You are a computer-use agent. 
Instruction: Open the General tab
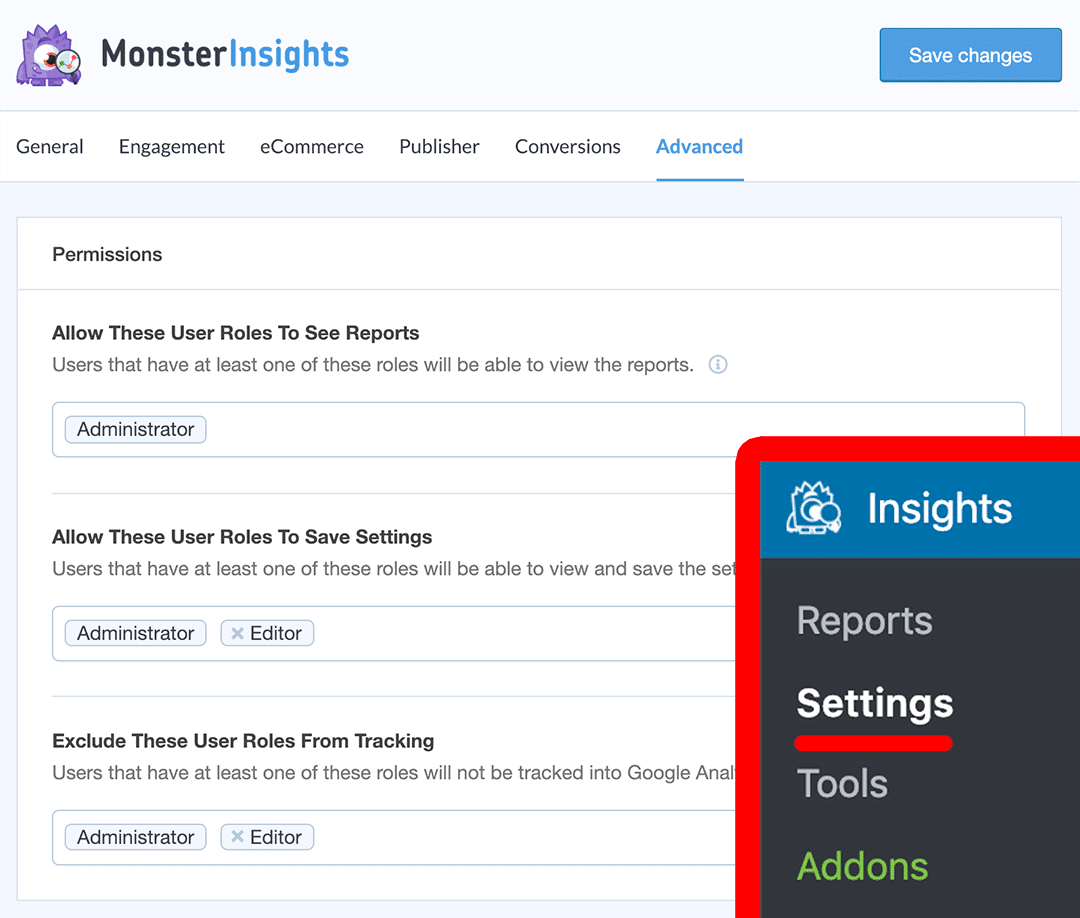click(50, 147)
